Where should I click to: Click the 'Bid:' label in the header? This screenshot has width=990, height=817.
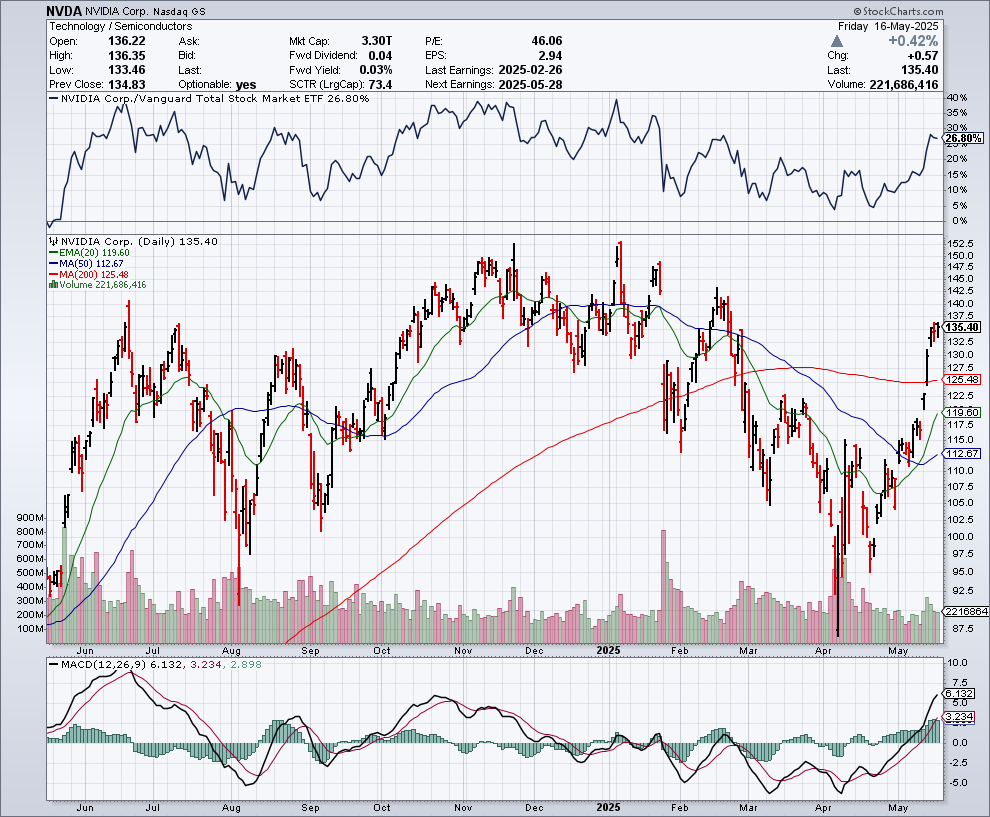pyautogui.click(x=187, y=56)
